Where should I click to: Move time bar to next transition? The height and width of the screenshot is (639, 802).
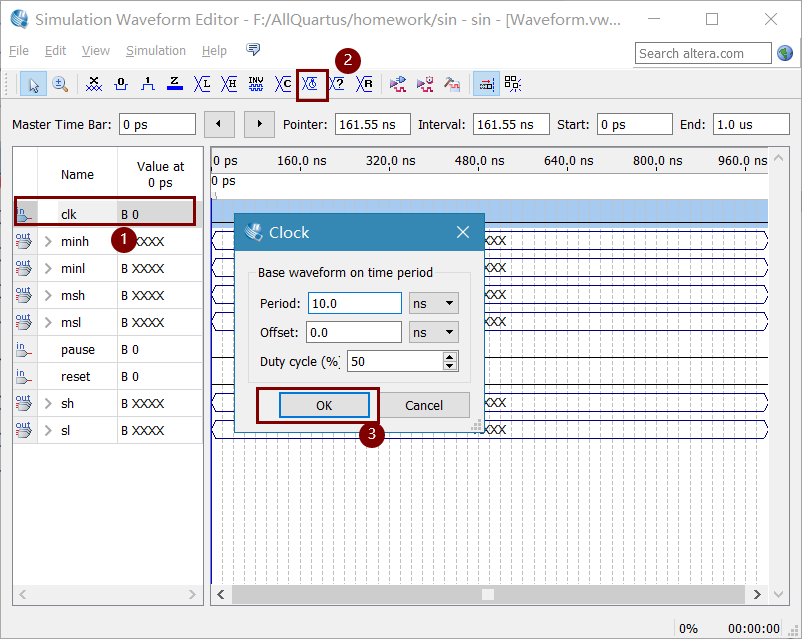(259, 124)
